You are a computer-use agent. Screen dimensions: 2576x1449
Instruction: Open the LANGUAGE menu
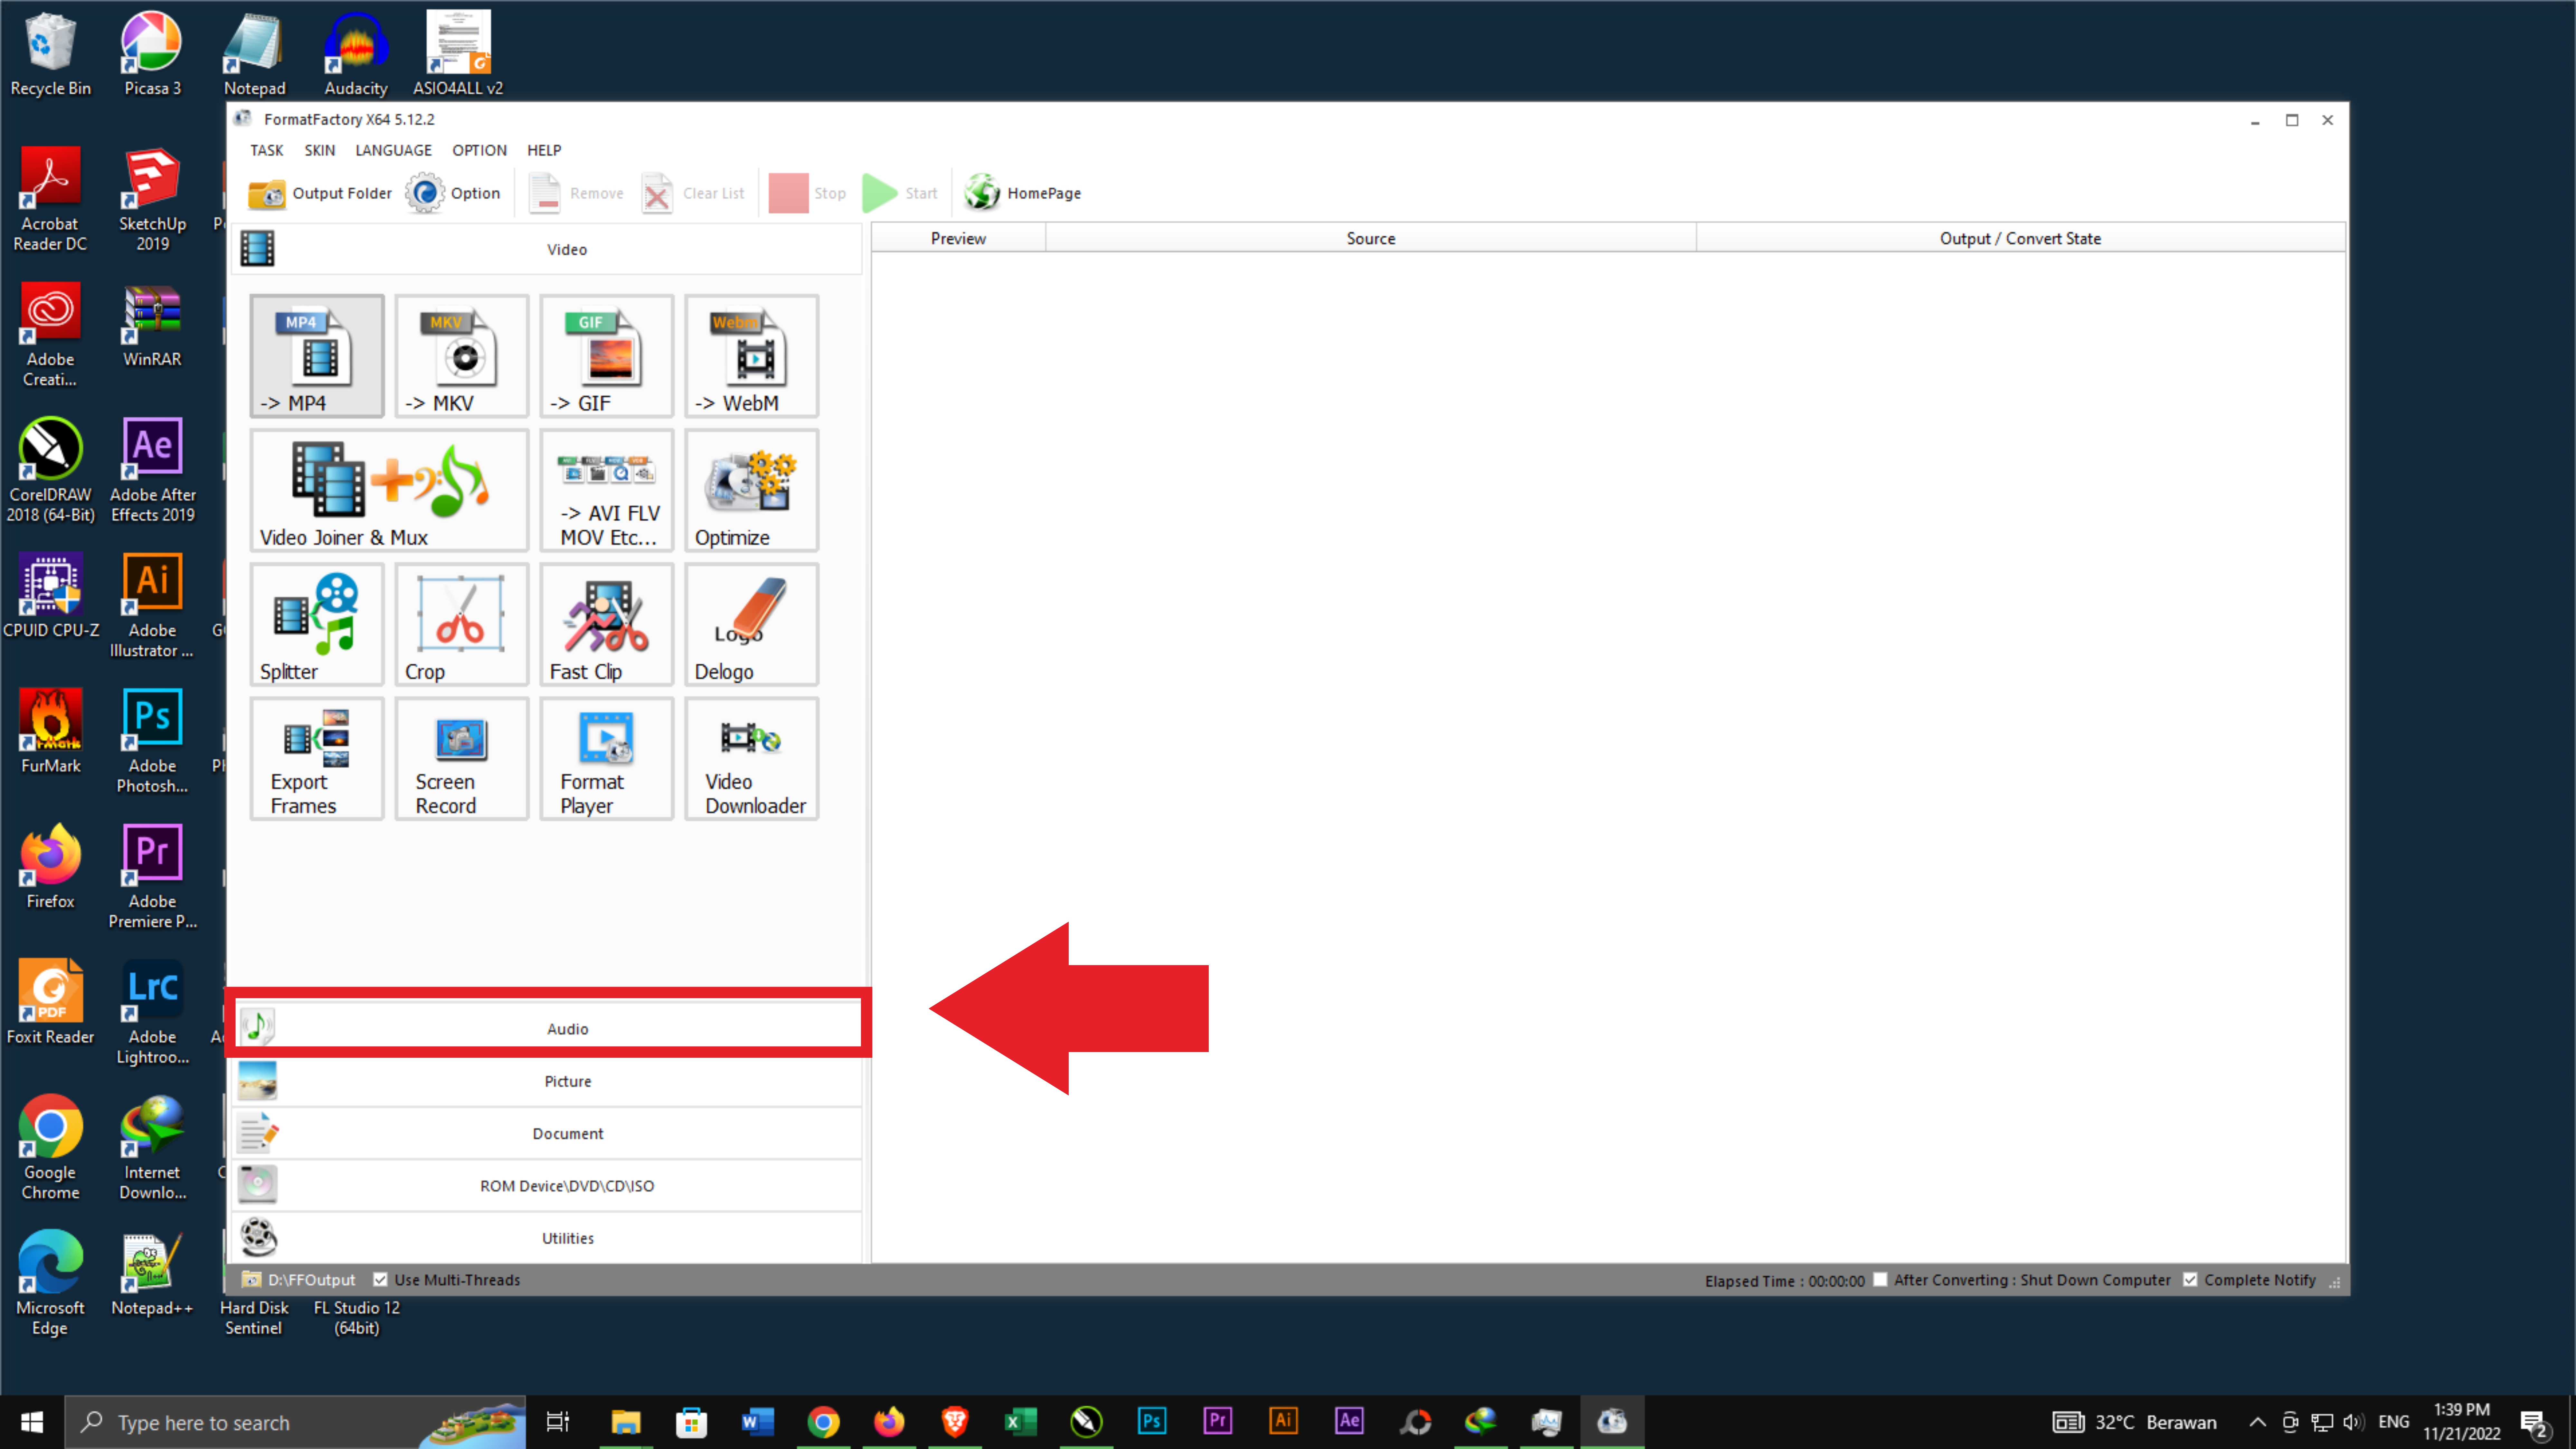point(393,150)
